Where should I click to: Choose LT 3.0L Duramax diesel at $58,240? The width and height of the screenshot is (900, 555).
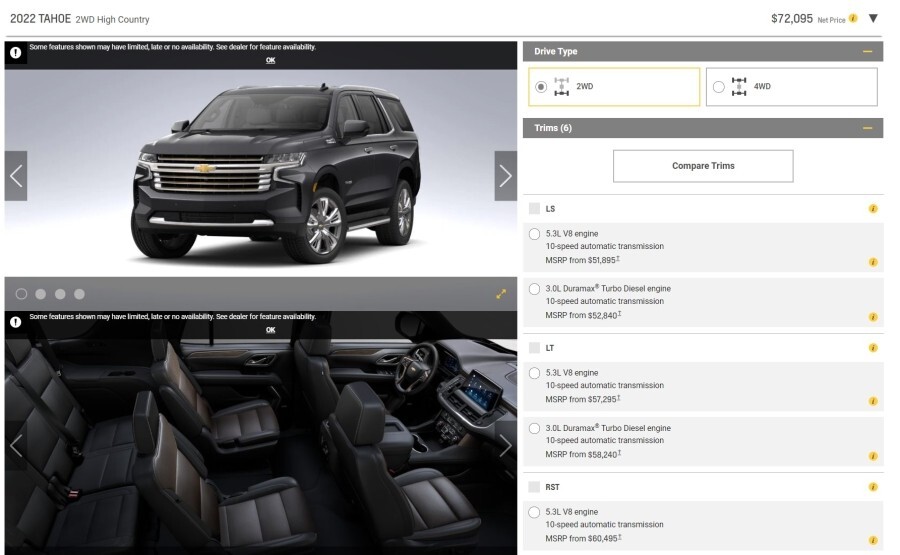click(534, 428)
